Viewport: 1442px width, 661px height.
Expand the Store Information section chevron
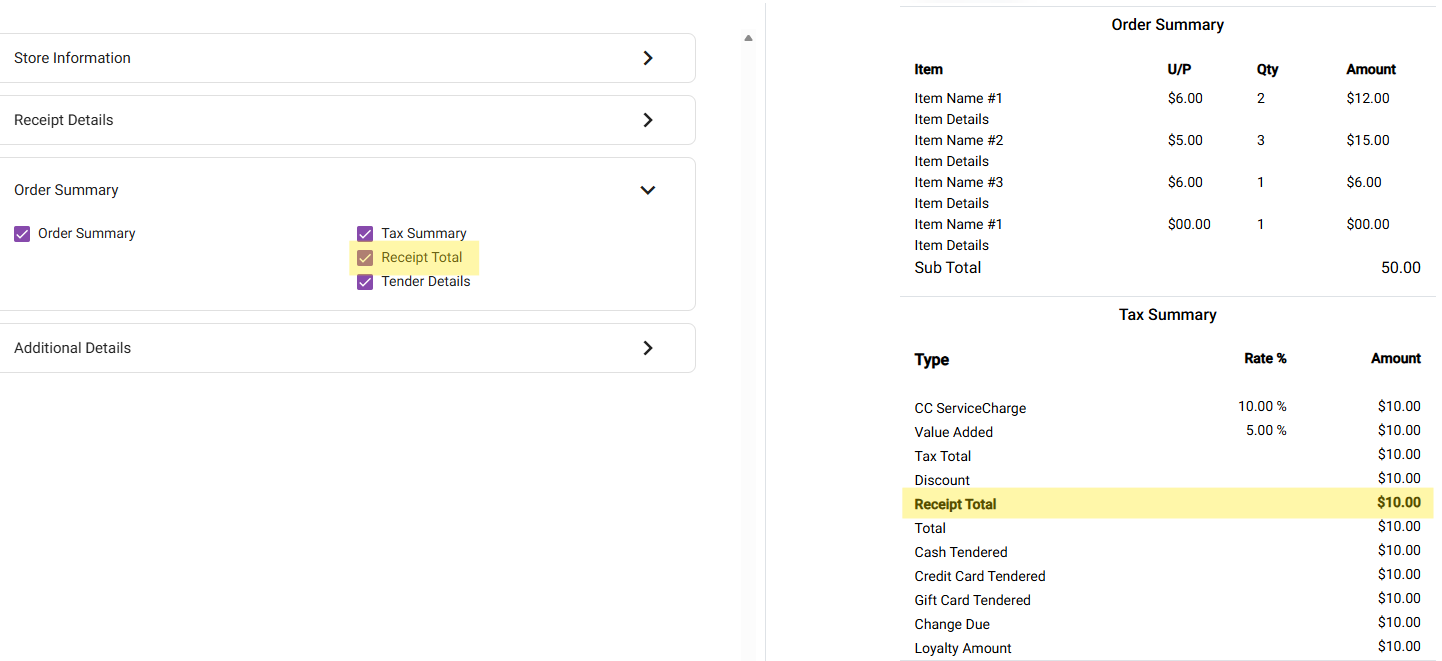pyautogui.click(x=648, y=58)
